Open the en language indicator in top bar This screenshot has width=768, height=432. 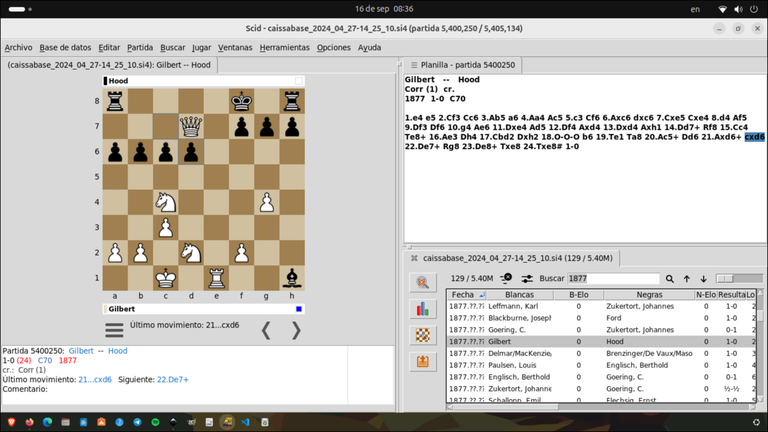[x=695, y=9]
